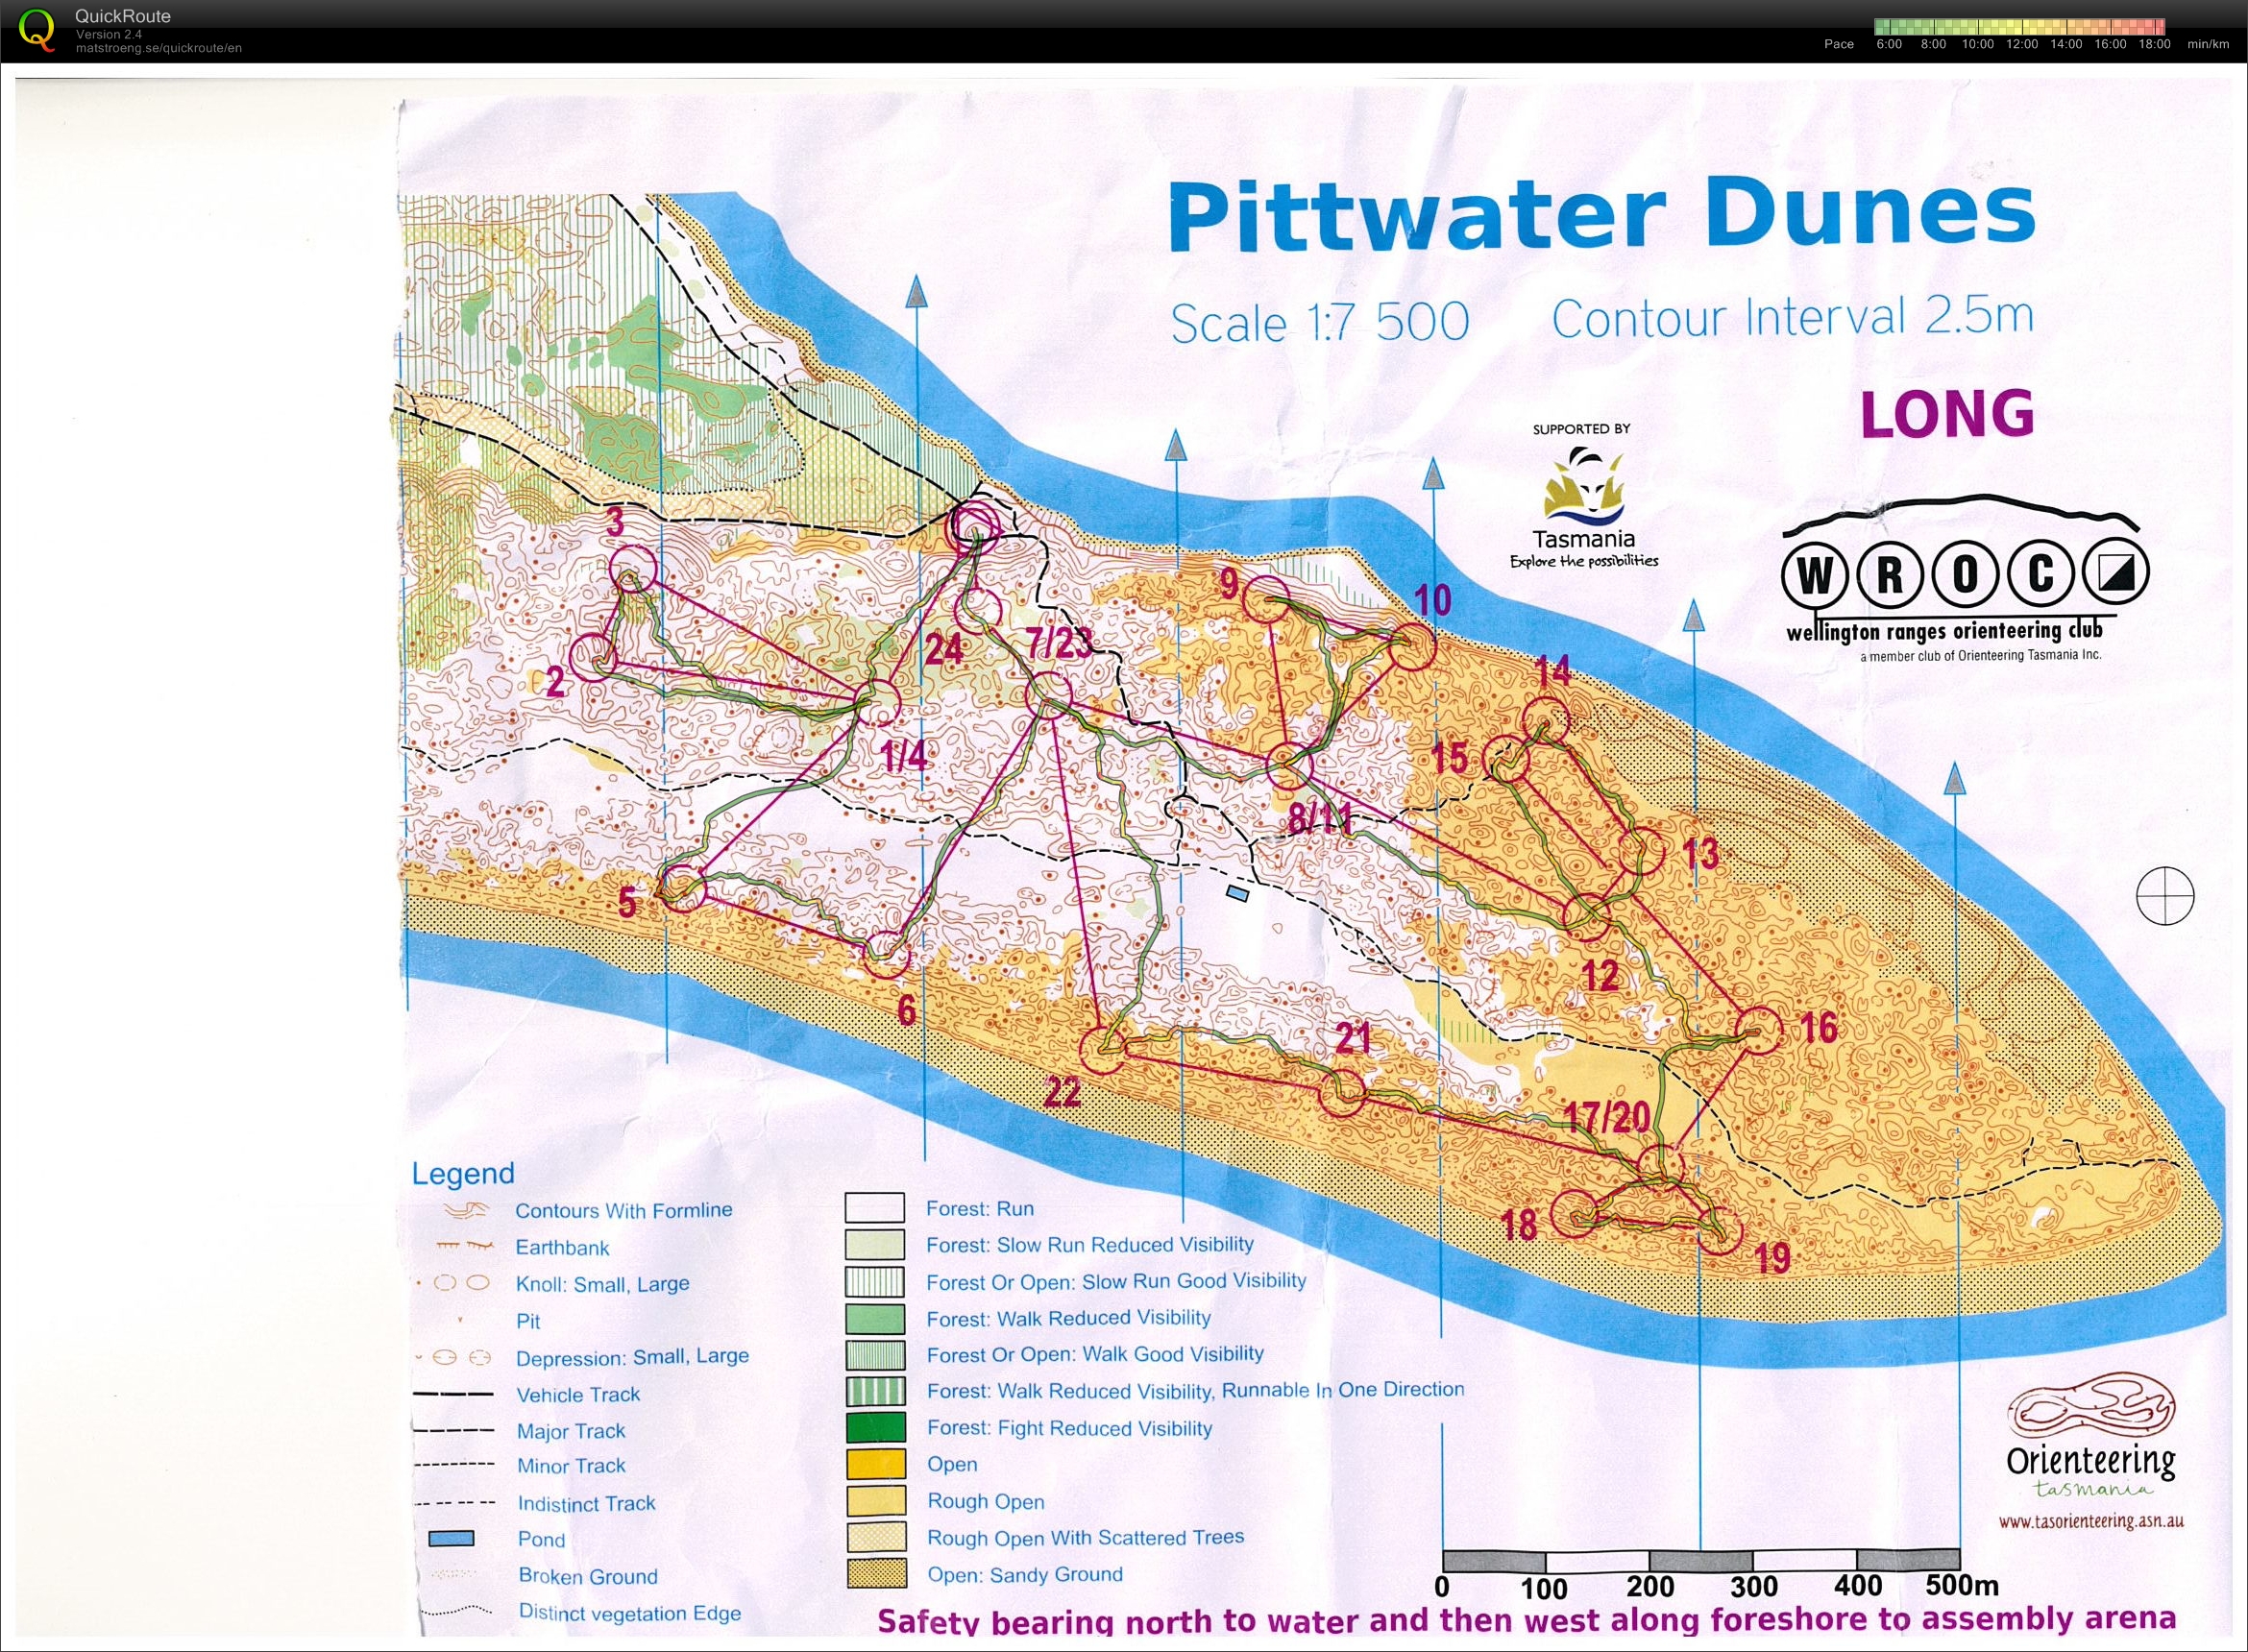Click control circle 22 on the route

pos(1105,1051)
